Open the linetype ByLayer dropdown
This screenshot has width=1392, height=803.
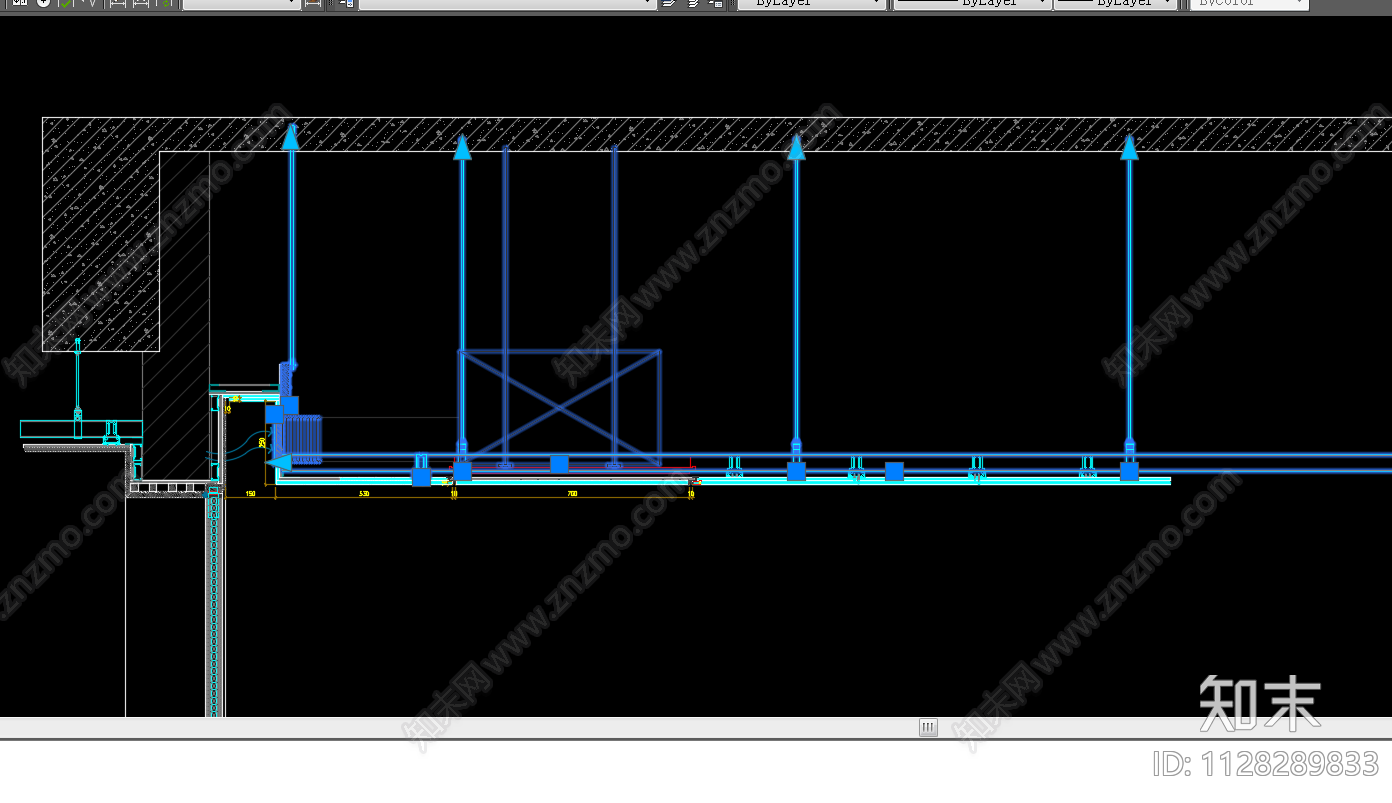pyautogui.click(x=971, y=4)
